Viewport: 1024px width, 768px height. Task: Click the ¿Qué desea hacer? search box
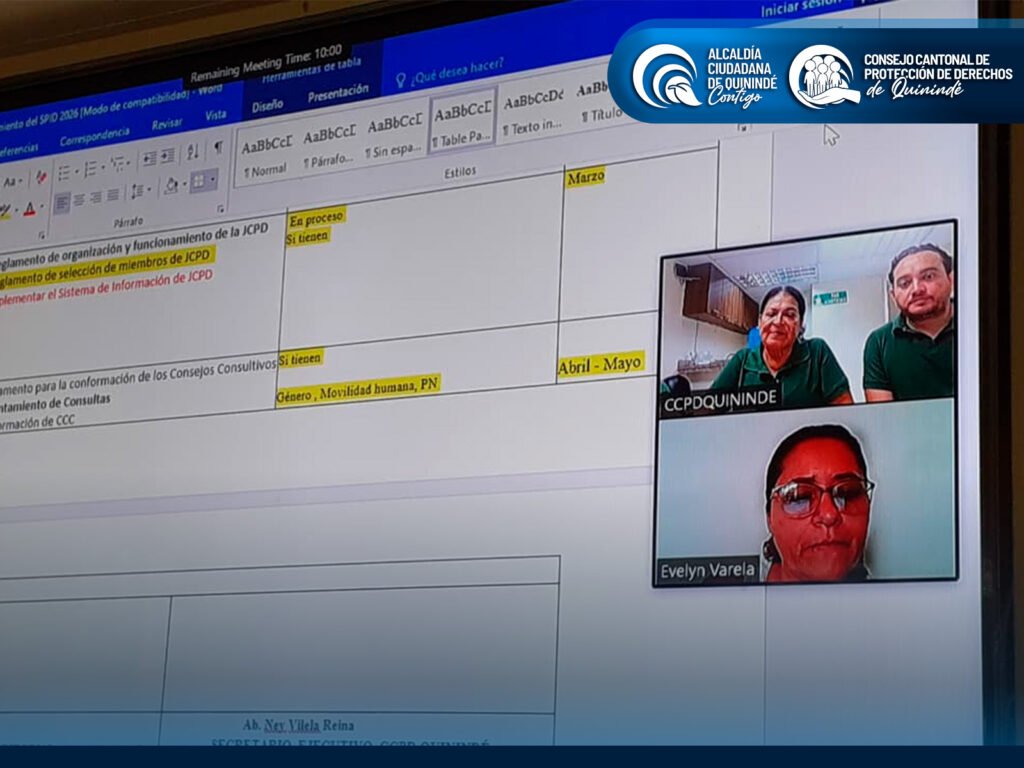coord(456,70)
